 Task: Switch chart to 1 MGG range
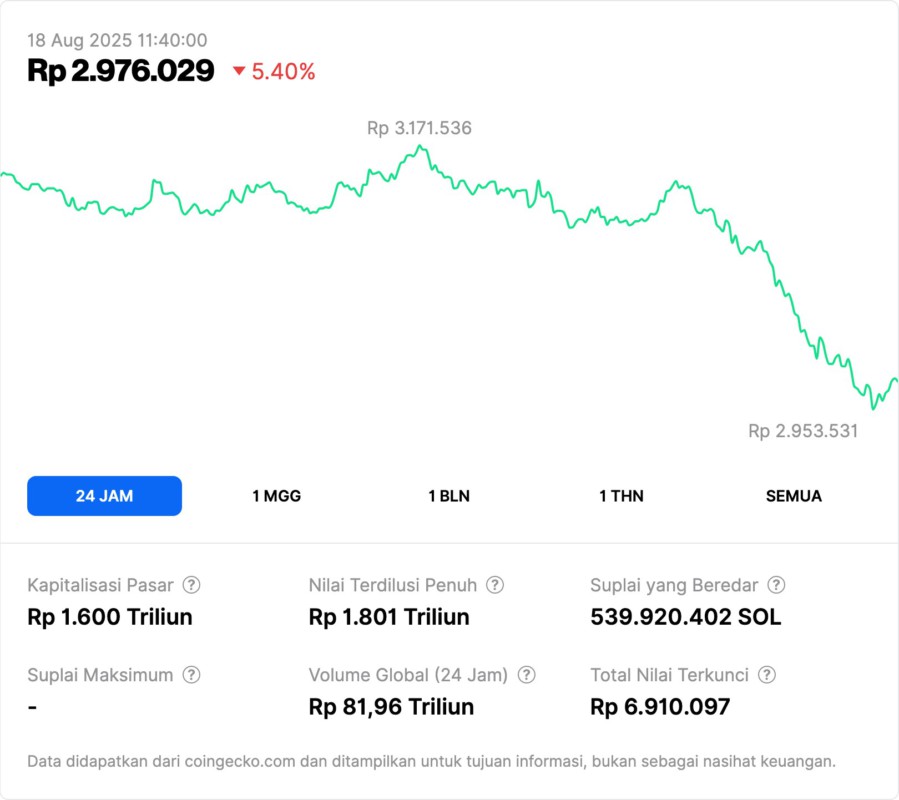276,496
